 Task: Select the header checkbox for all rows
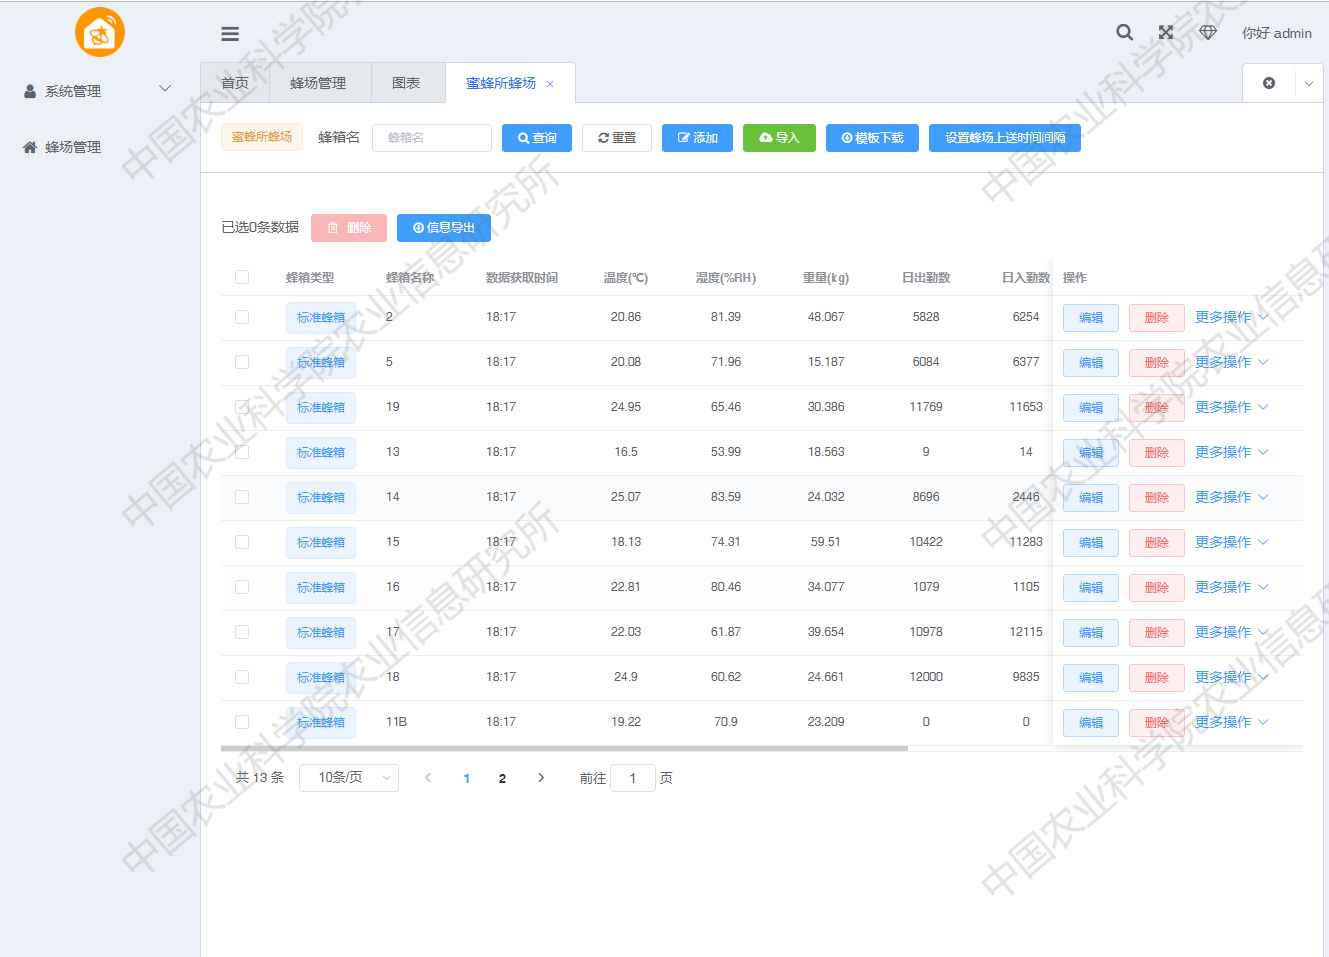pyautogui.click(x=242, y=277)
